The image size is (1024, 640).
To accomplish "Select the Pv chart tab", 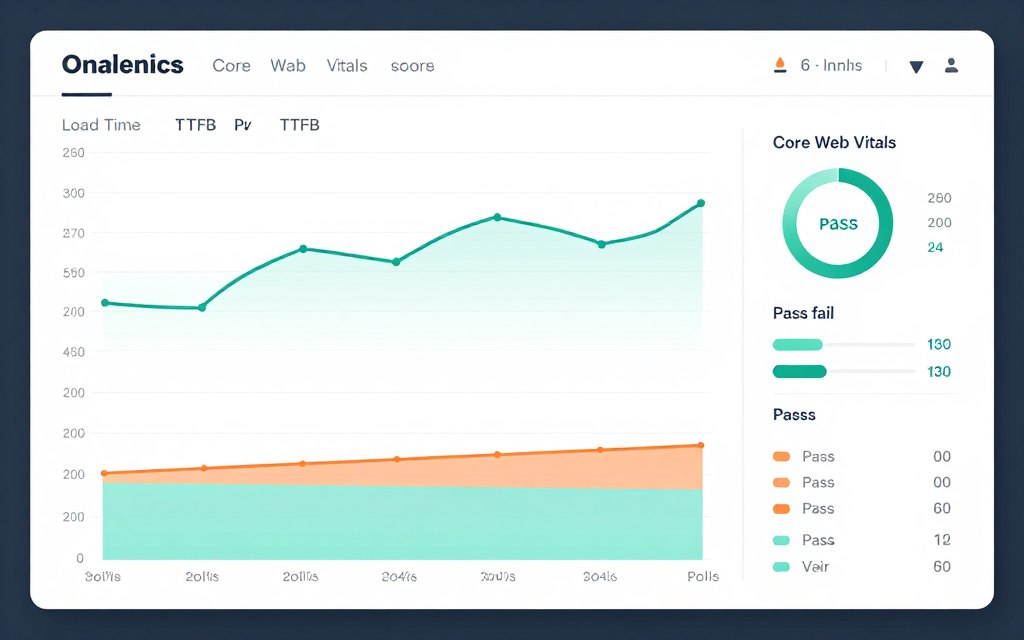I will coord(243,125).
